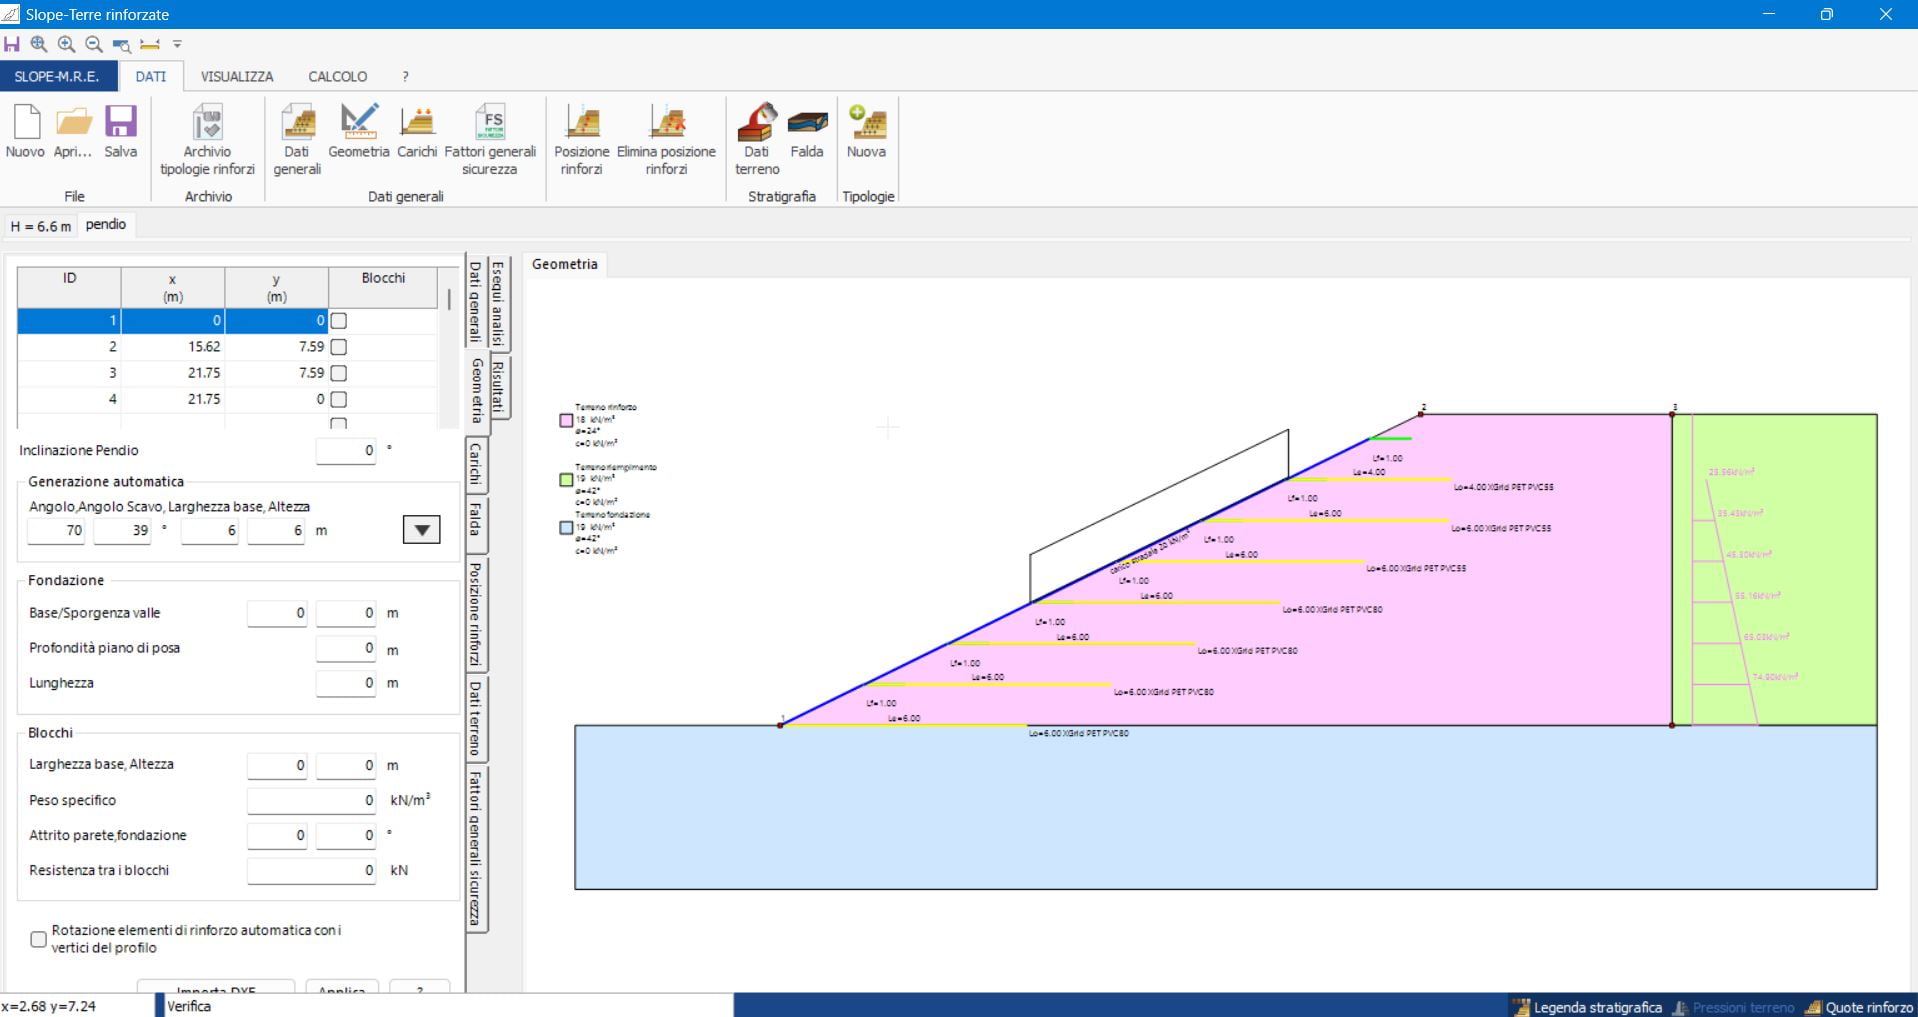The width and height of the screenshot is (1918, 1017).
Task: Open the Archivio tipologie rinforzi icon
Action: 207,123
